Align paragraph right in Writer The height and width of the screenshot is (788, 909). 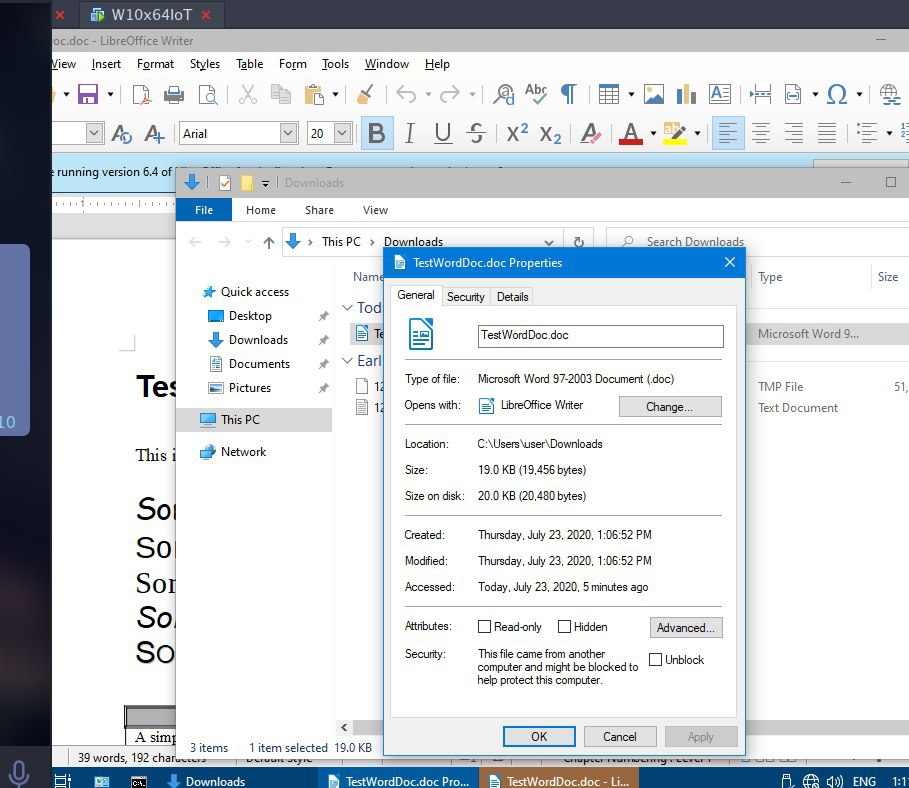coord(794,133)
